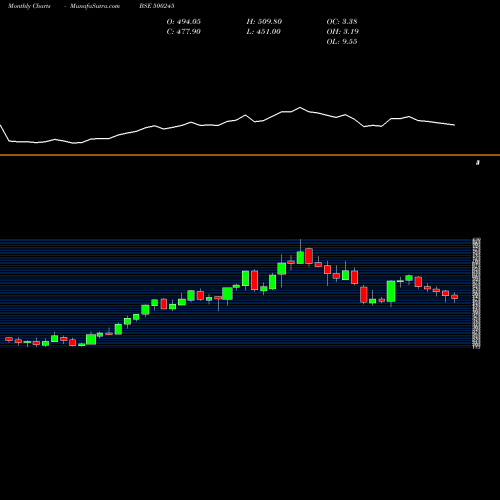Screen dimensions: 500x500
Task: Click the Monthly Charts title text
Action: [x=29, y=6]
